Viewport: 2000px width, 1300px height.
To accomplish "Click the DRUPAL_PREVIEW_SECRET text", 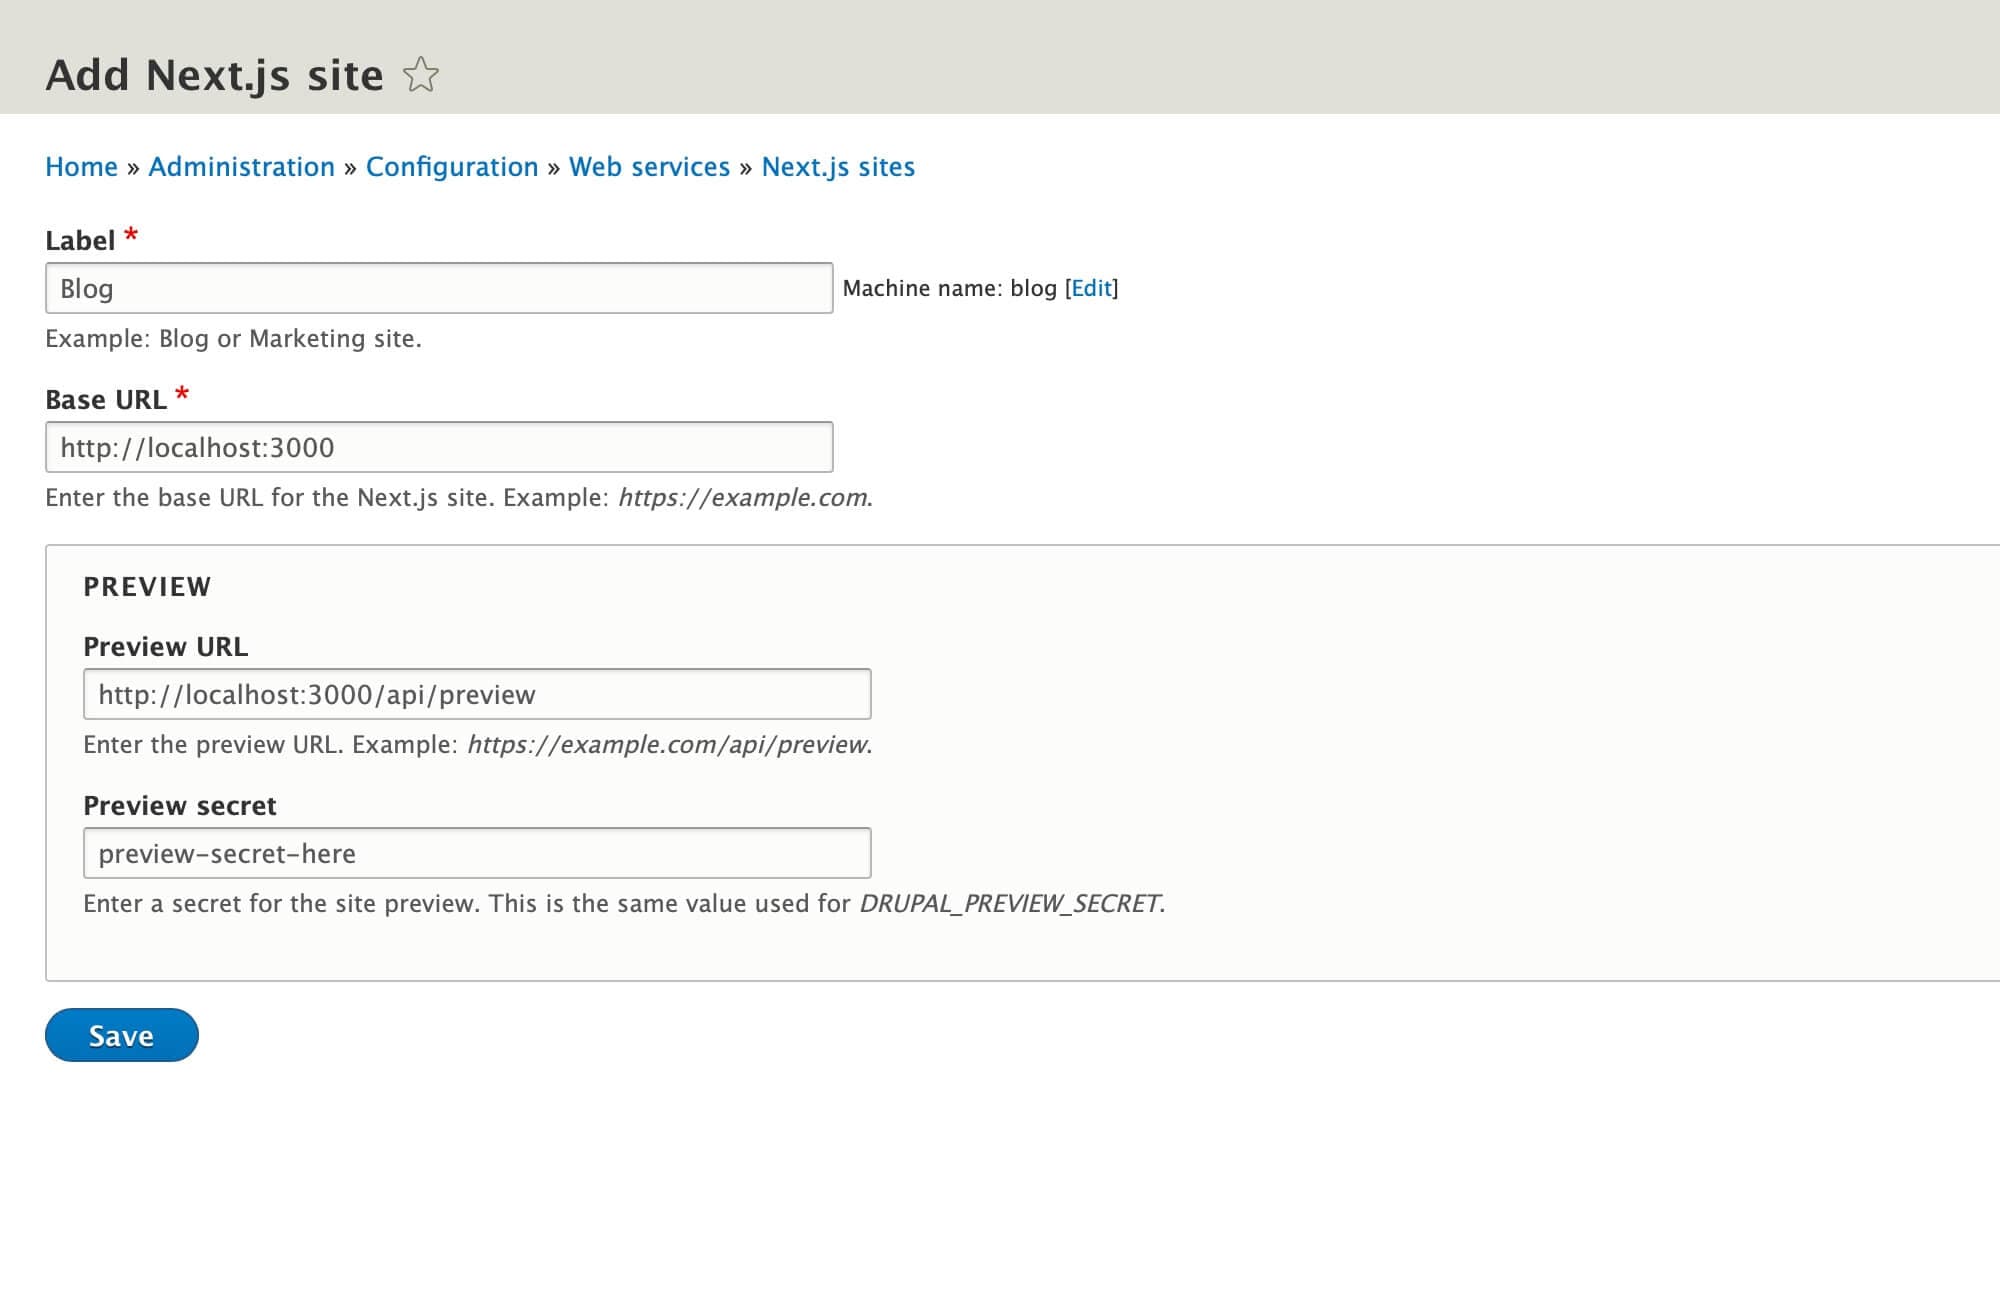I will coord(1010,903).
